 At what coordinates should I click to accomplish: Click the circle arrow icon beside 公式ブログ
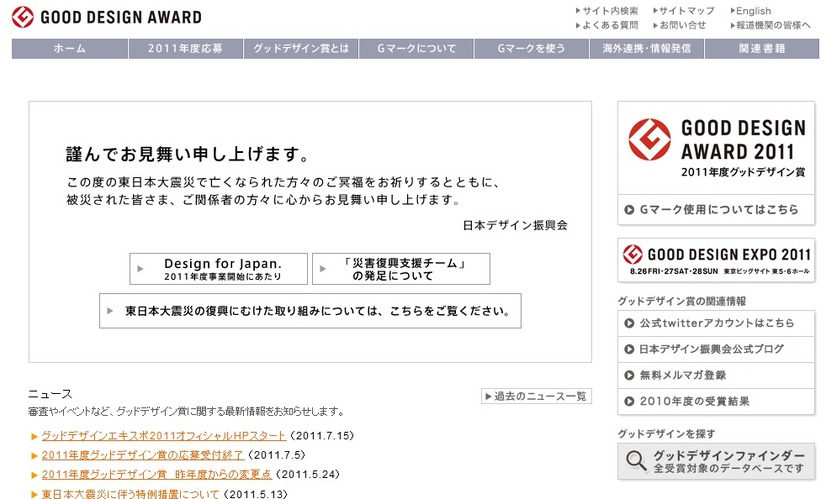(x=629, y=349)
